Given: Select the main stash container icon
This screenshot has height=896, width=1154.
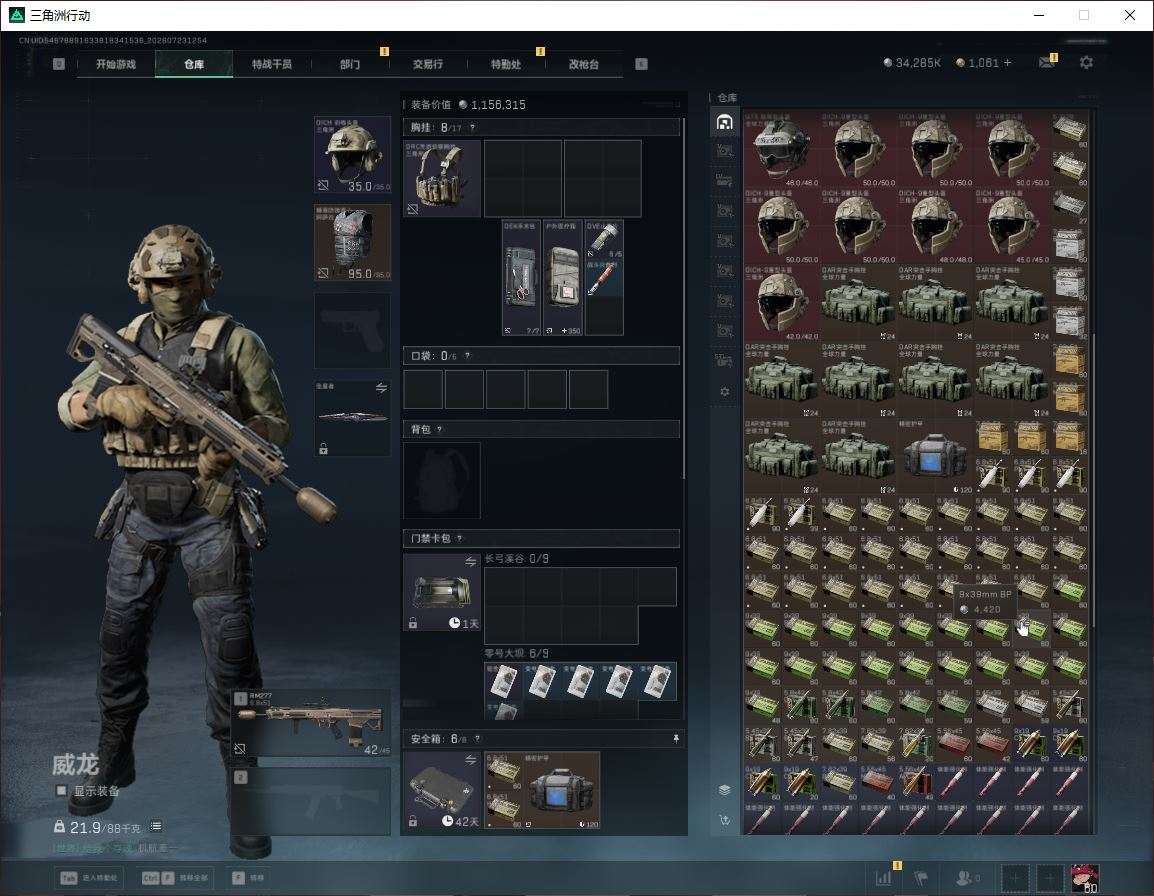Looking at the screenshot, I should (x=724, y=122).
